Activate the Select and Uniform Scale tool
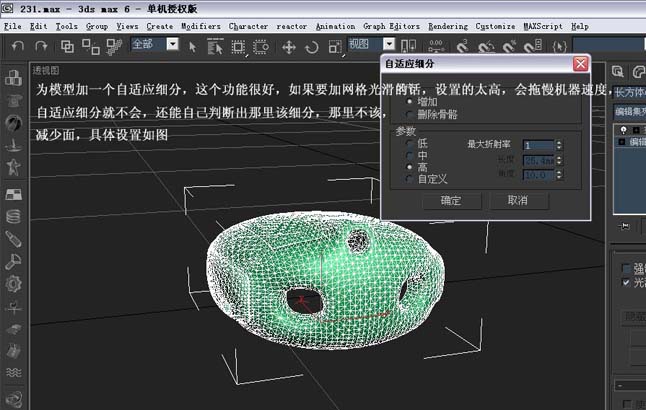646x410 pixels. (x=335, y=47)
